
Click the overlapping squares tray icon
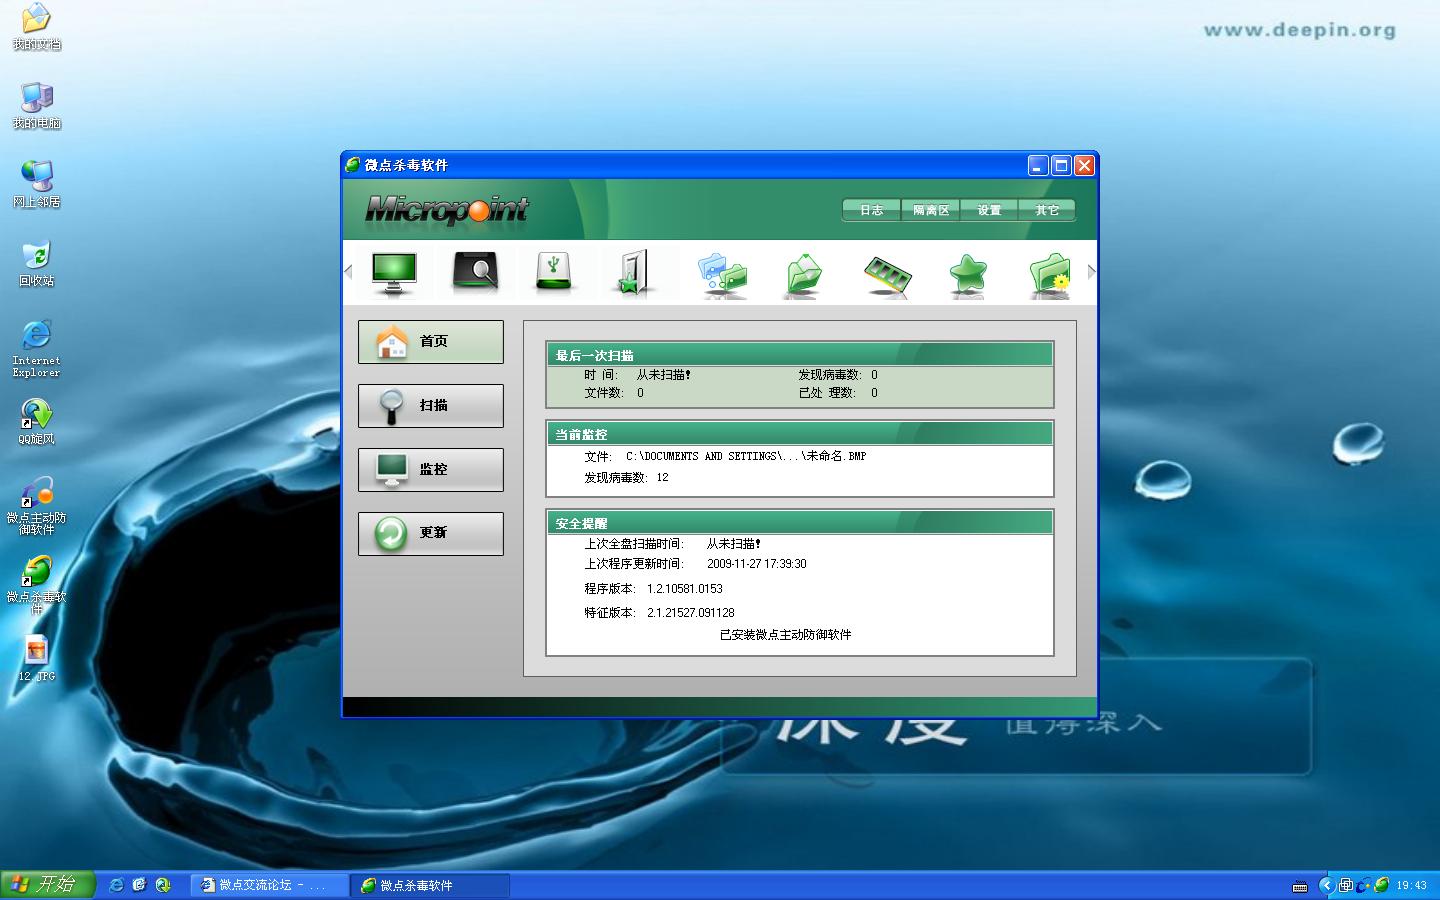(1346, 885)
